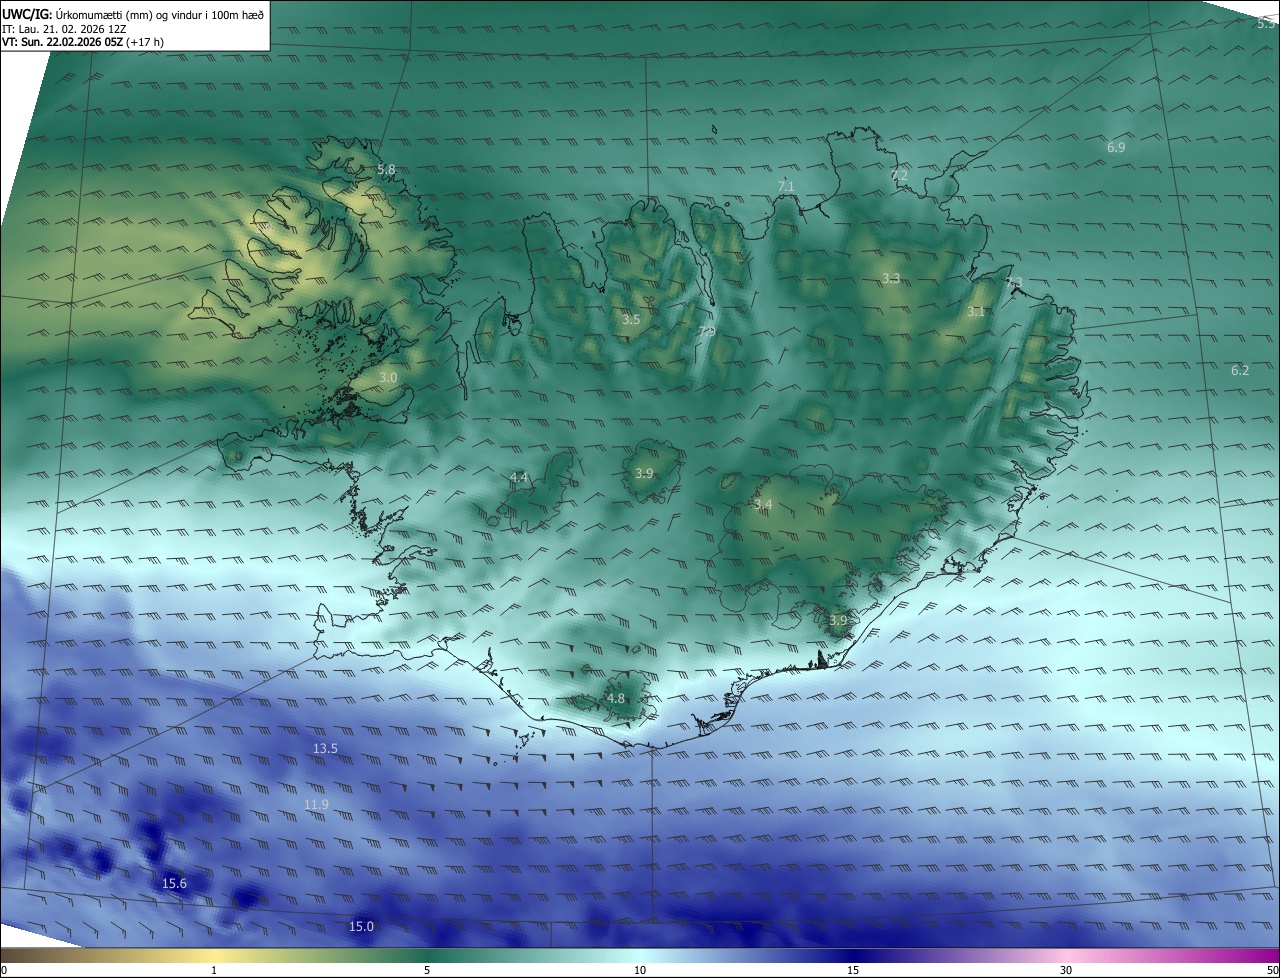Click the 3.4 value on the large glacier
This screenshot has width=1280, height=978.
tap(763, 504)
